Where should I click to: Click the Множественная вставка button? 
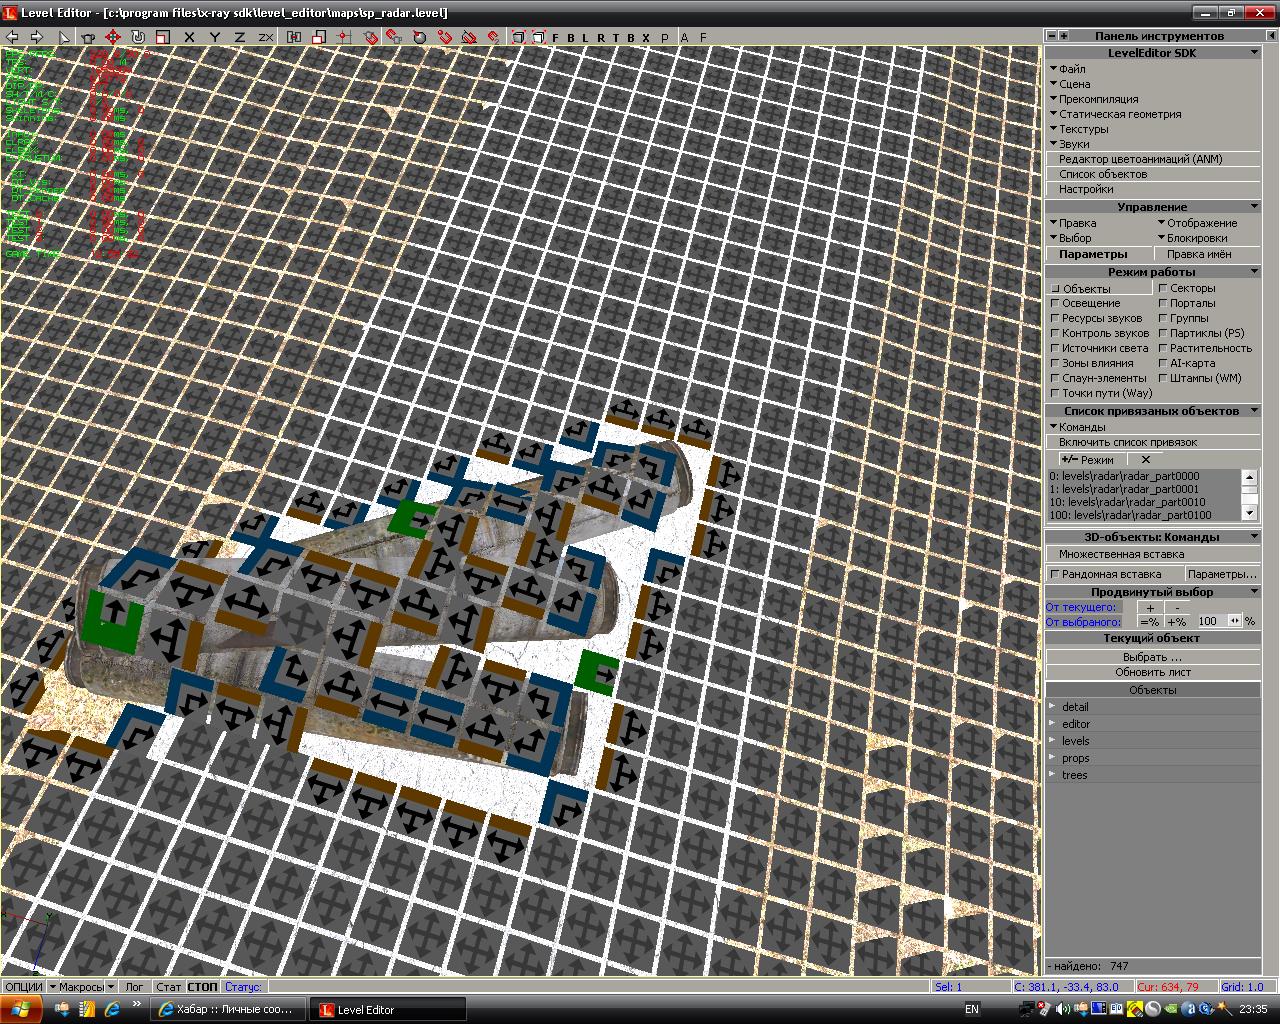click(1153, 554)
